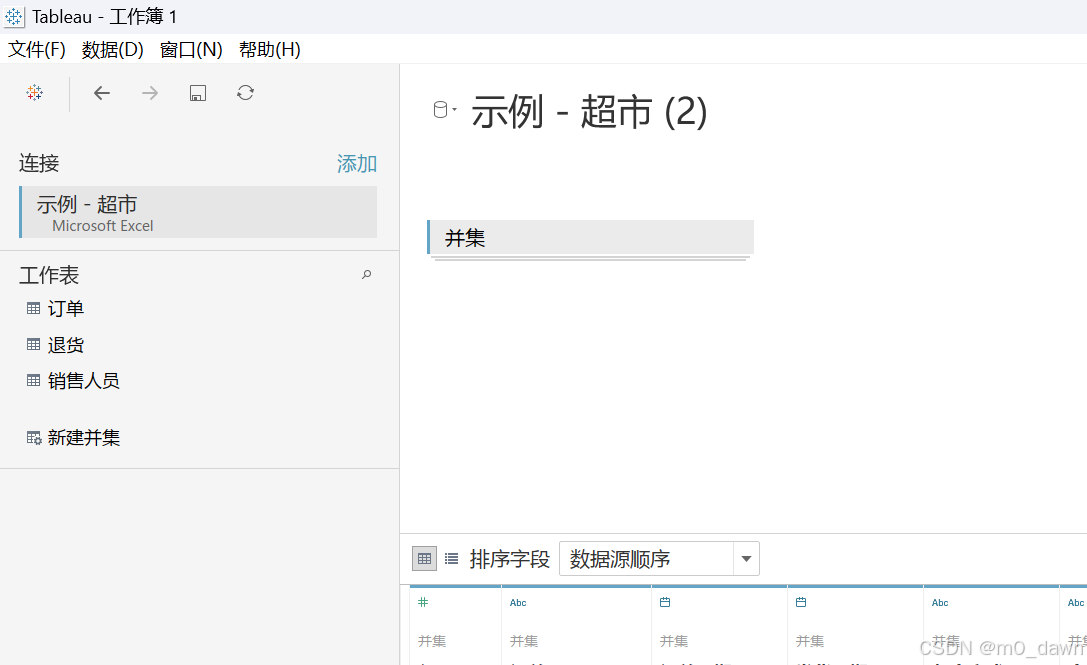Click the table icon next to 销售人员

click(33, 380)
